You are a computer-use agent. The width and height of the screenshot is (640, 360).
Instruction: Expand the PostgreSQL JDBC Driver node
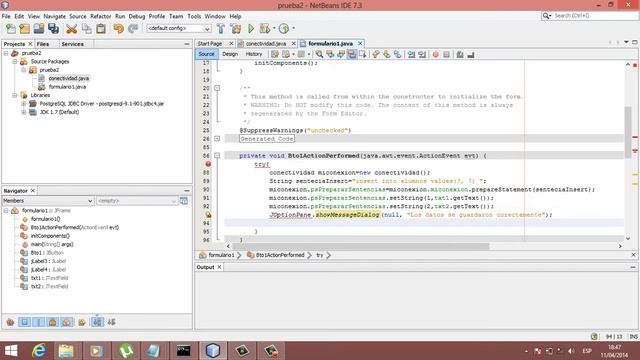24,104
